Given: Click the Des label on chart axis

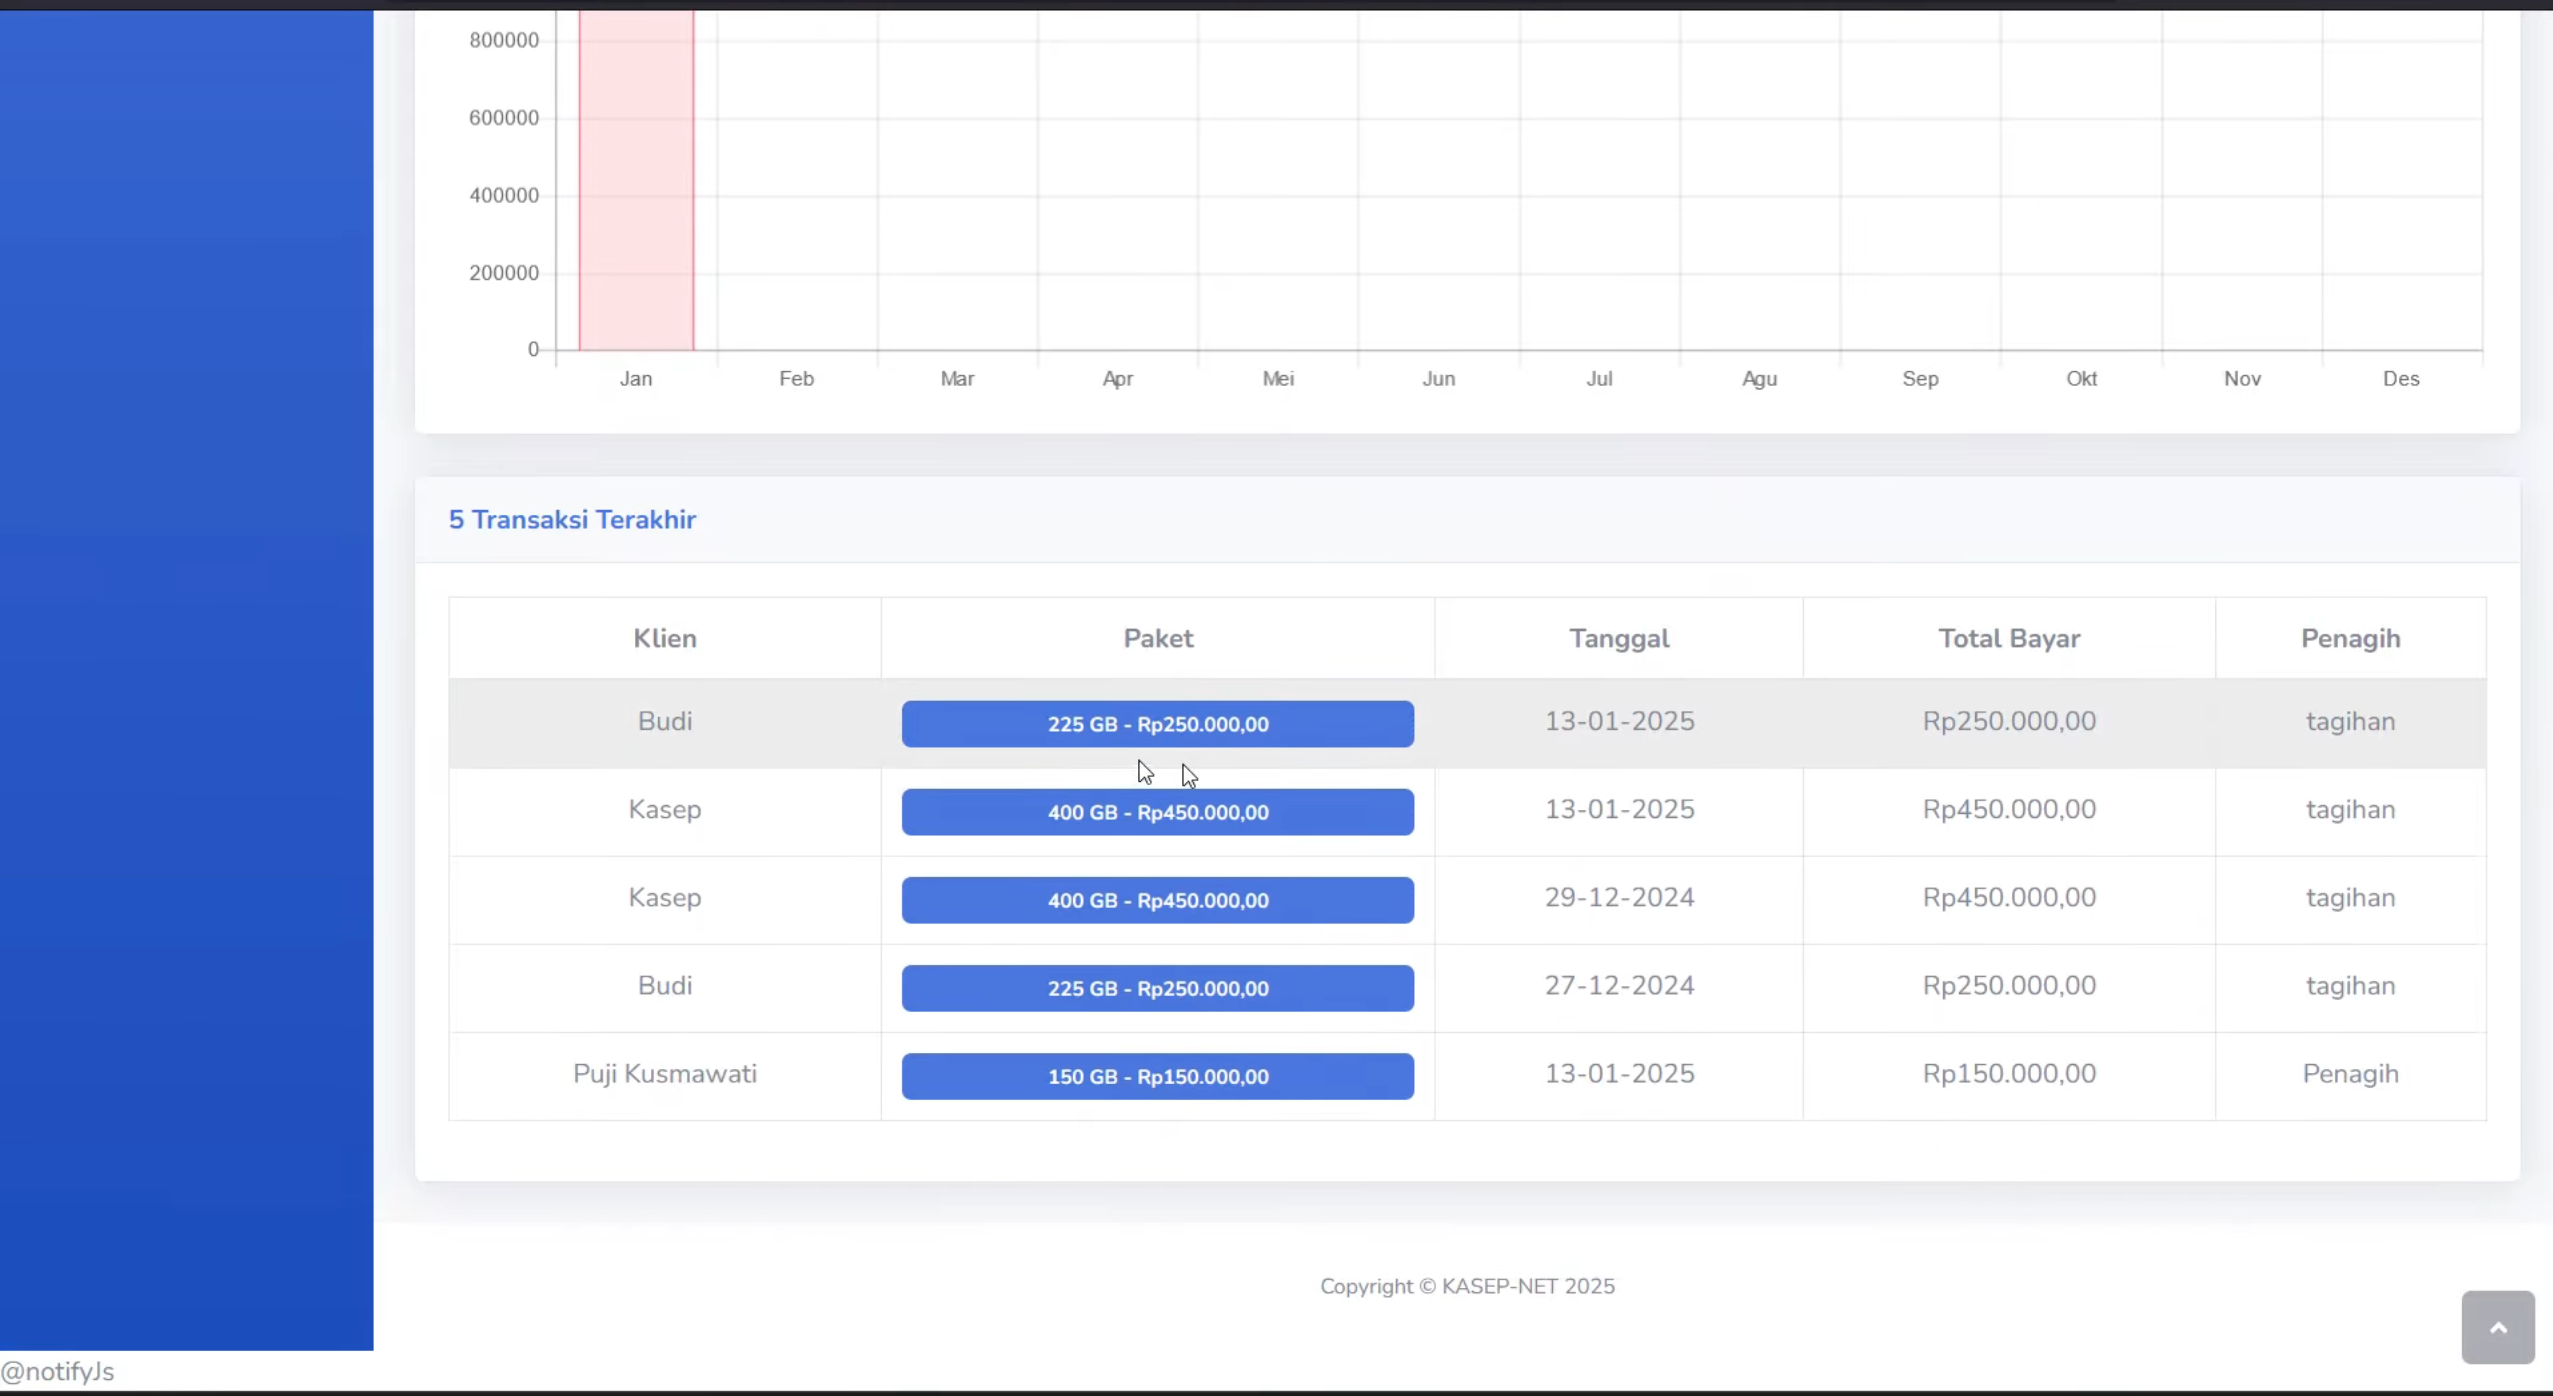Looking at the screenshot, I should coord(2400,379).
